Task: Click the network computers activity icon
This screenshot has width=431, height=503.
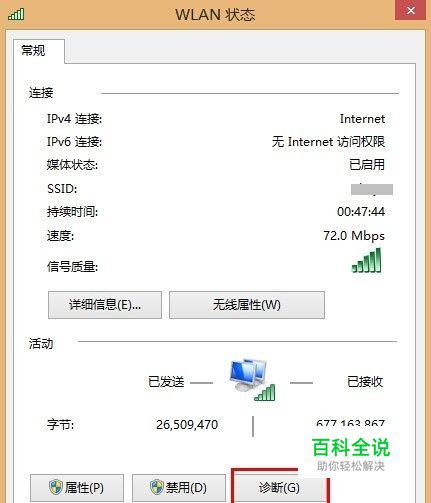Action: click(x=252, y=379)
